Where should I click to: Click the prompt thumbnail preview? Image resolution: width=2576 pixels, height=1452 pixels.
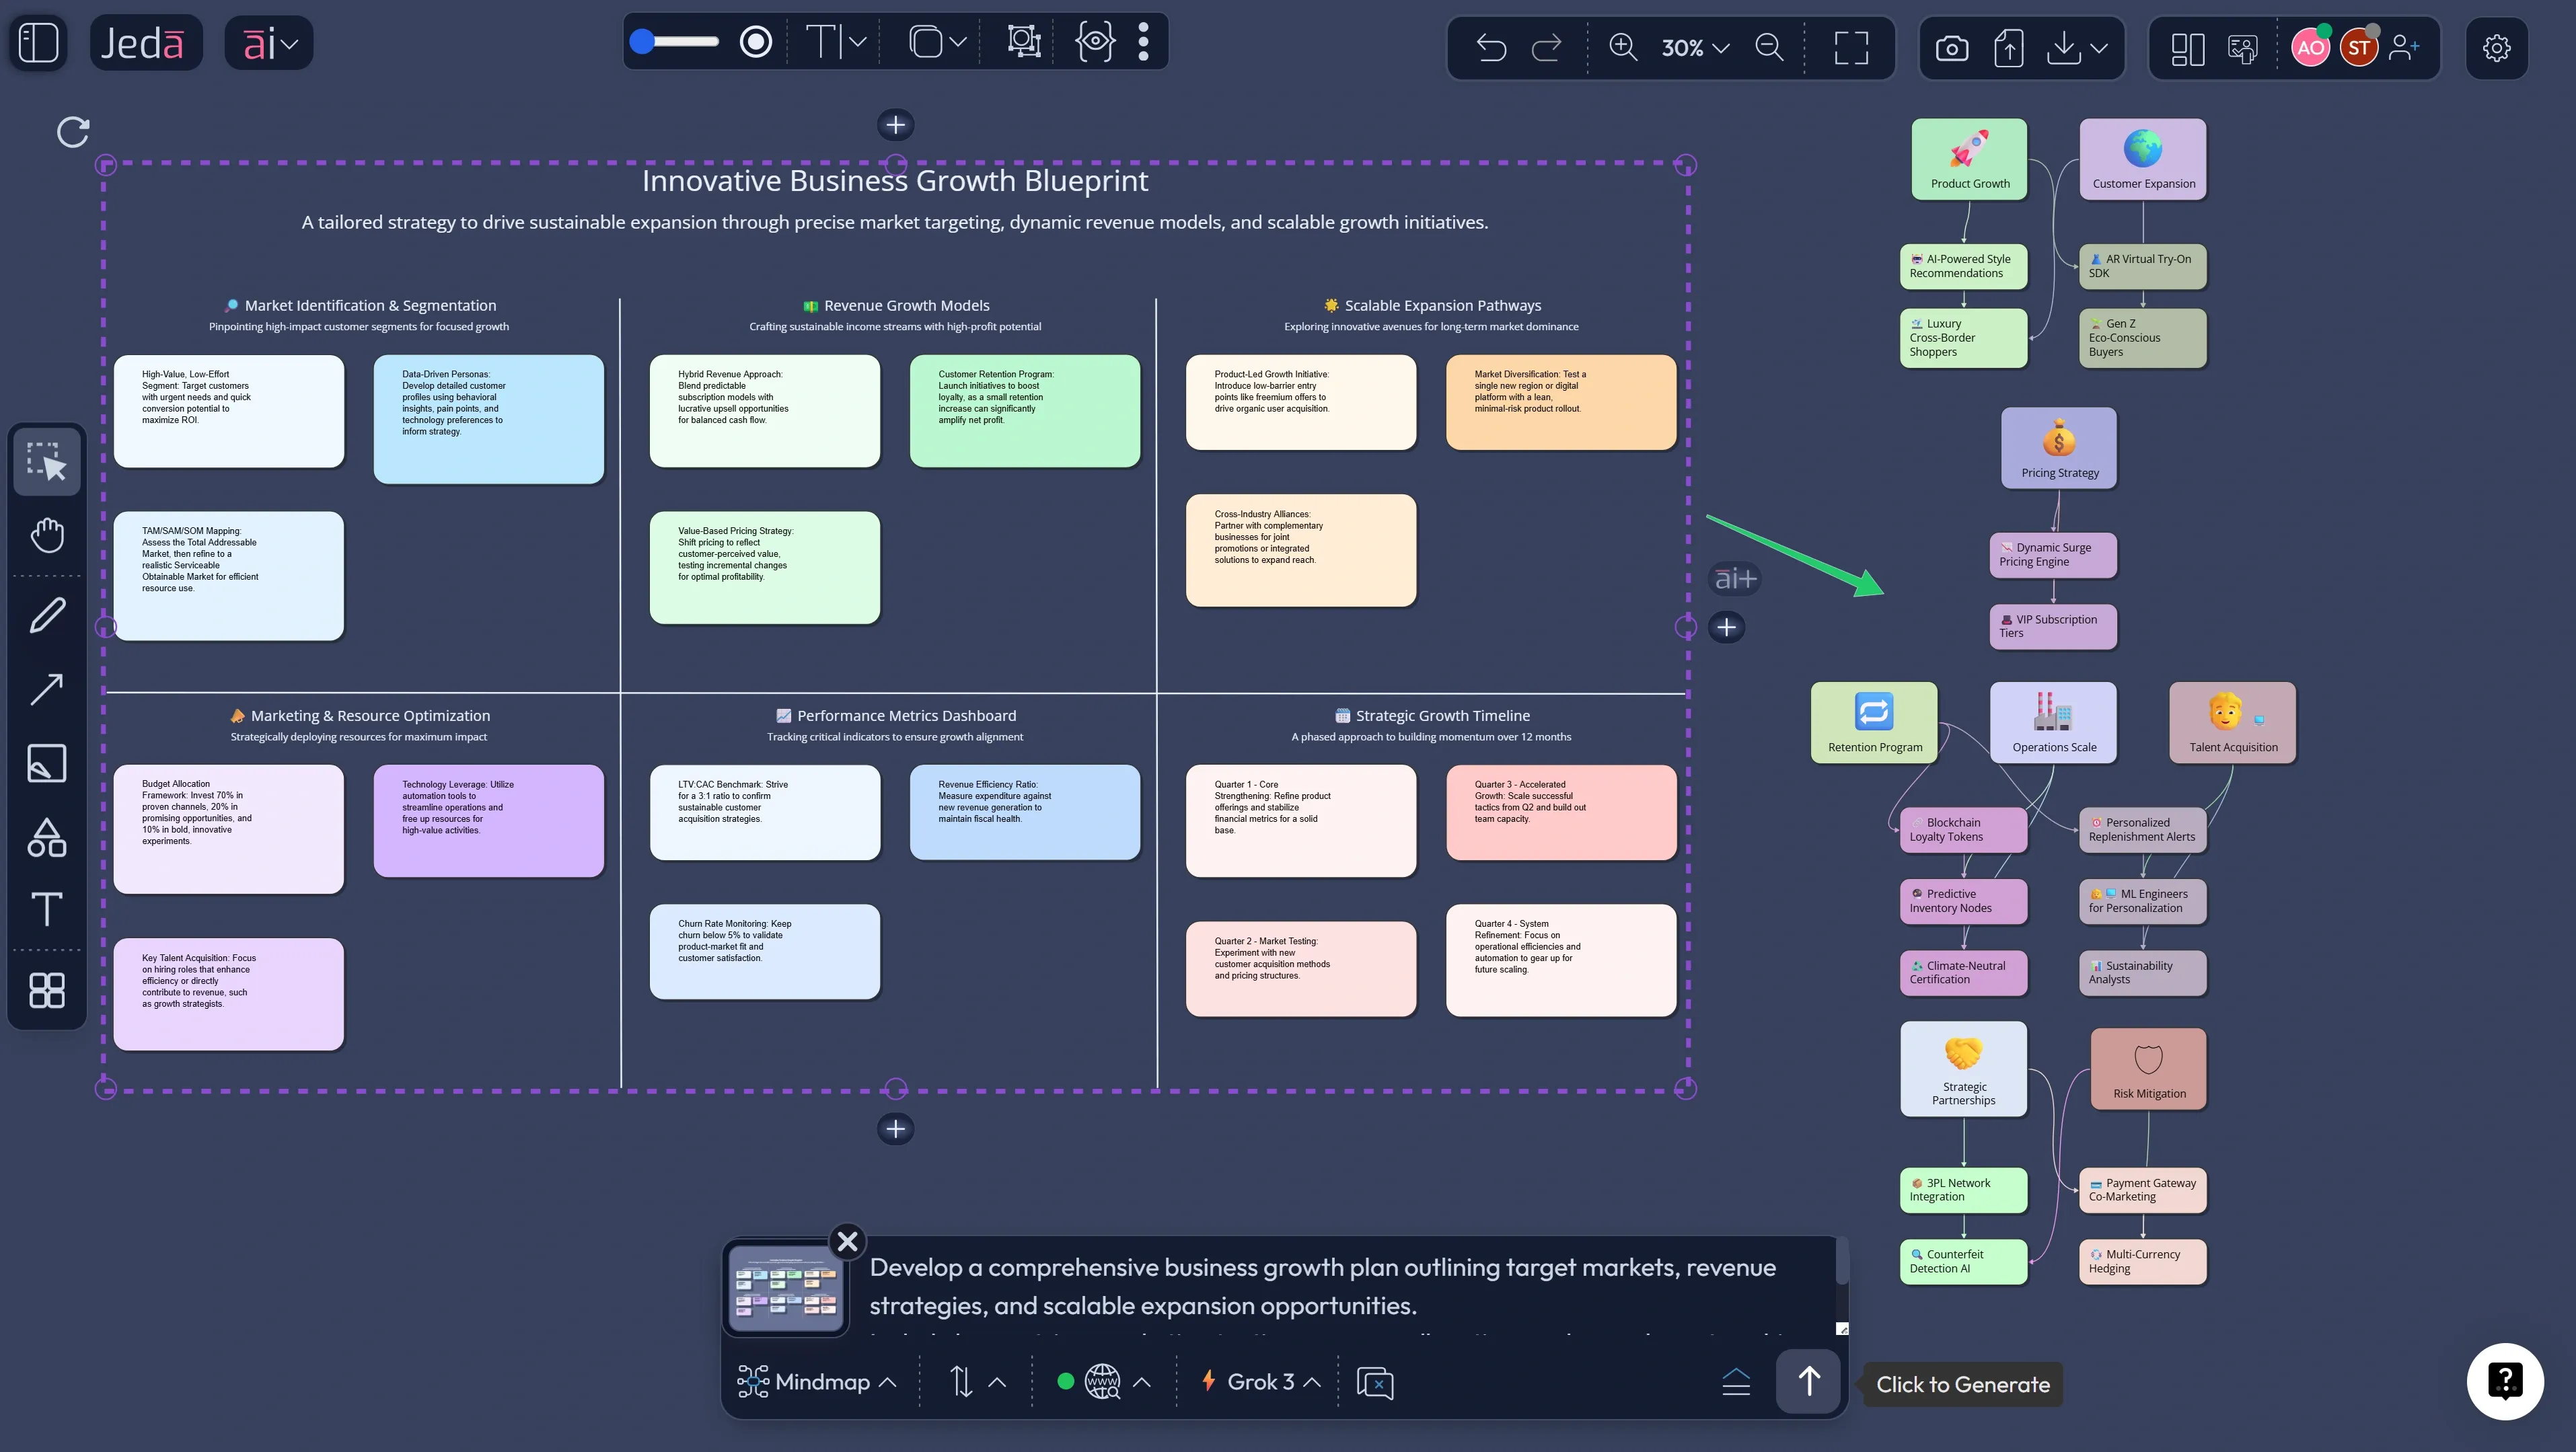coord(786,1288)
